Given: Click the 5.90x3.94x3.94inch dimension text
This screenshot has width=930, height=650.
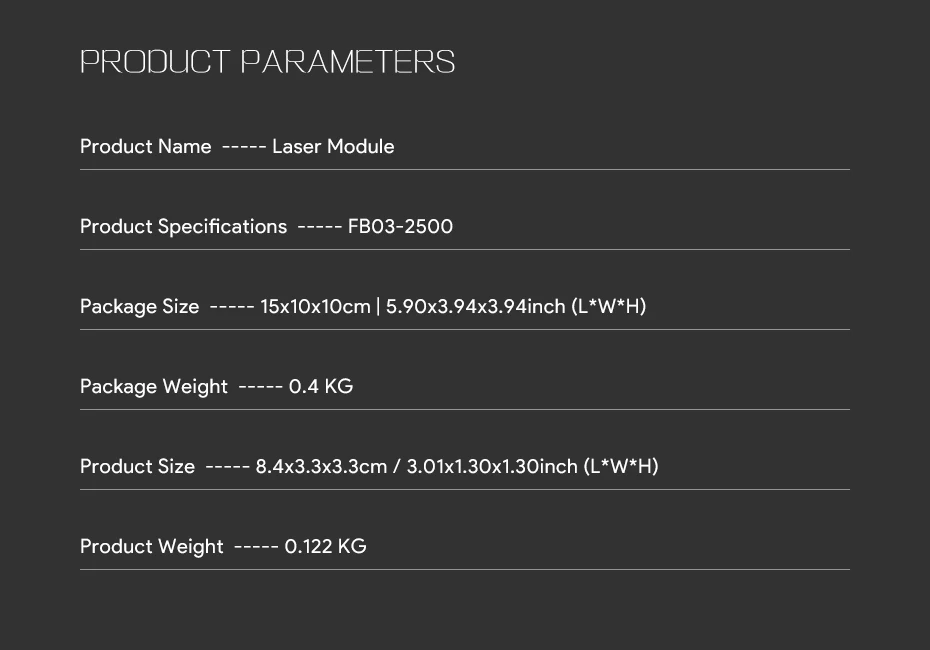Looking at the screenshot, I should (x=476, y=307).
